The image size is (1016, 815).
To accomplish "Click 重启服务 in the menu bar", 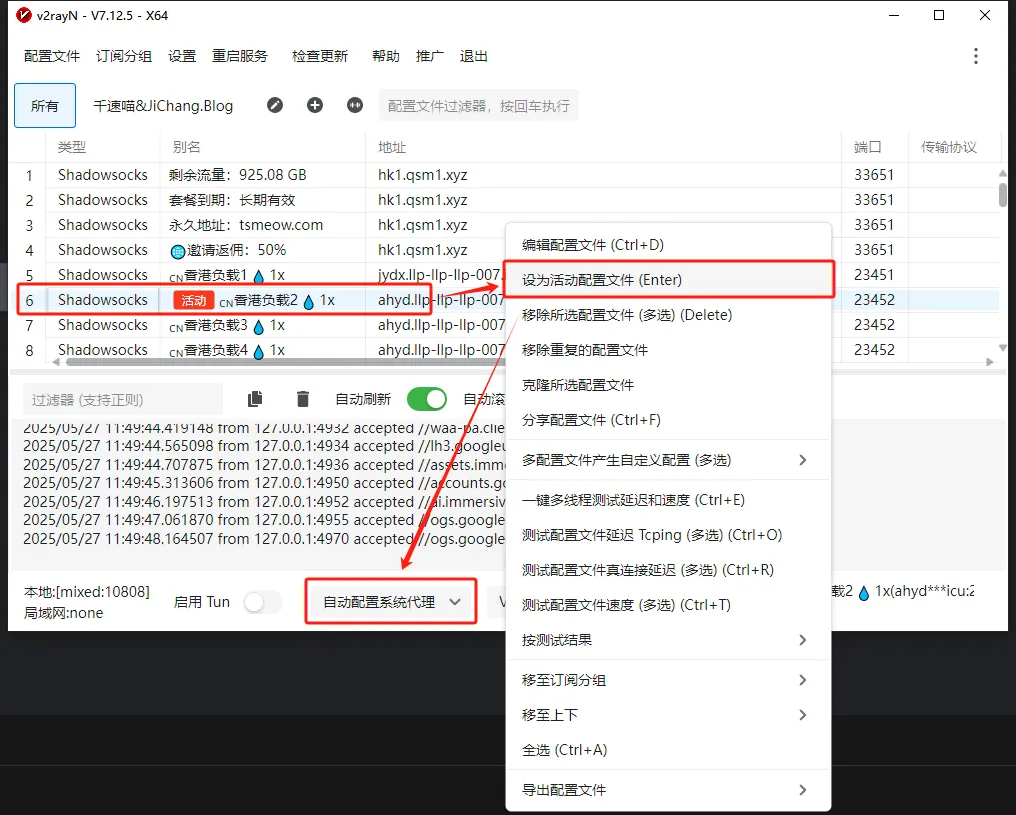I will coord(240,56).
